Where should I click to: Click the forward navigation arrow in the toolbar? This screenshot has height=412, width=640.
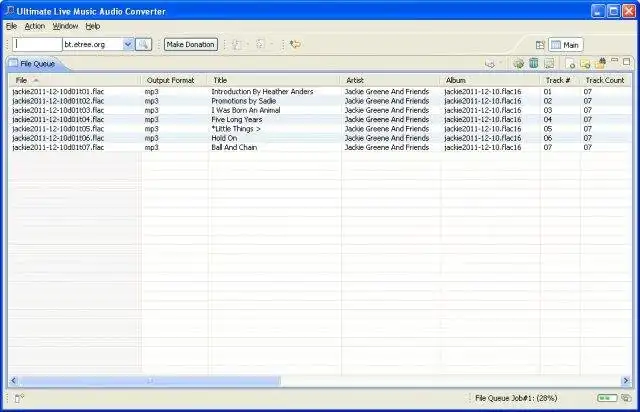260,44
